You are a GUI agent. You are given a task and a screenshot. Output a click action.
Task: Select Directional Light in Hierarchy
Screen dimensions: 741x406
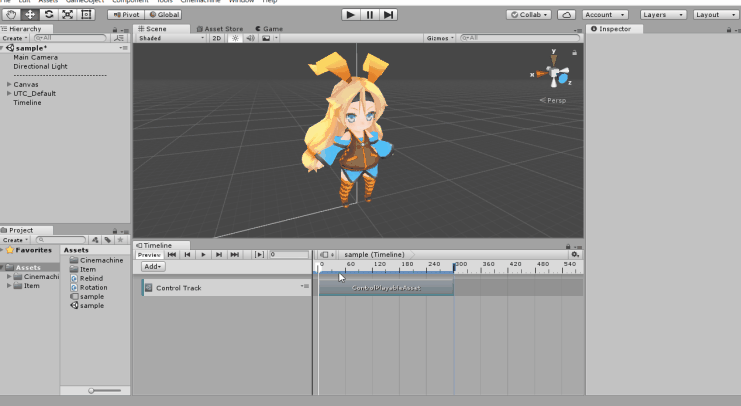(40, 67)
